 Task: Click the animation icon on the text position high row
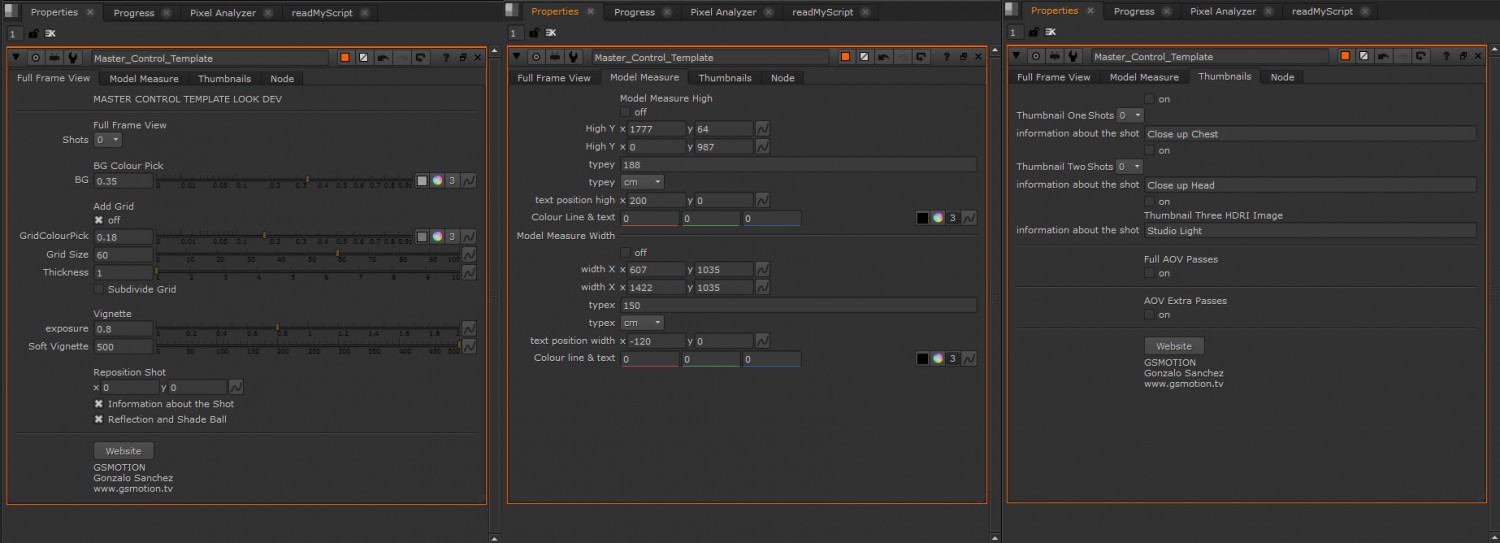[x=762, y=201]
